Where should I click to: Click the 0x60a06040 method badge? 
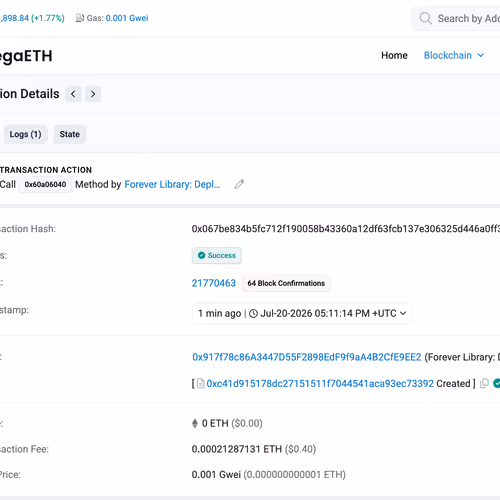pos(45,184)
